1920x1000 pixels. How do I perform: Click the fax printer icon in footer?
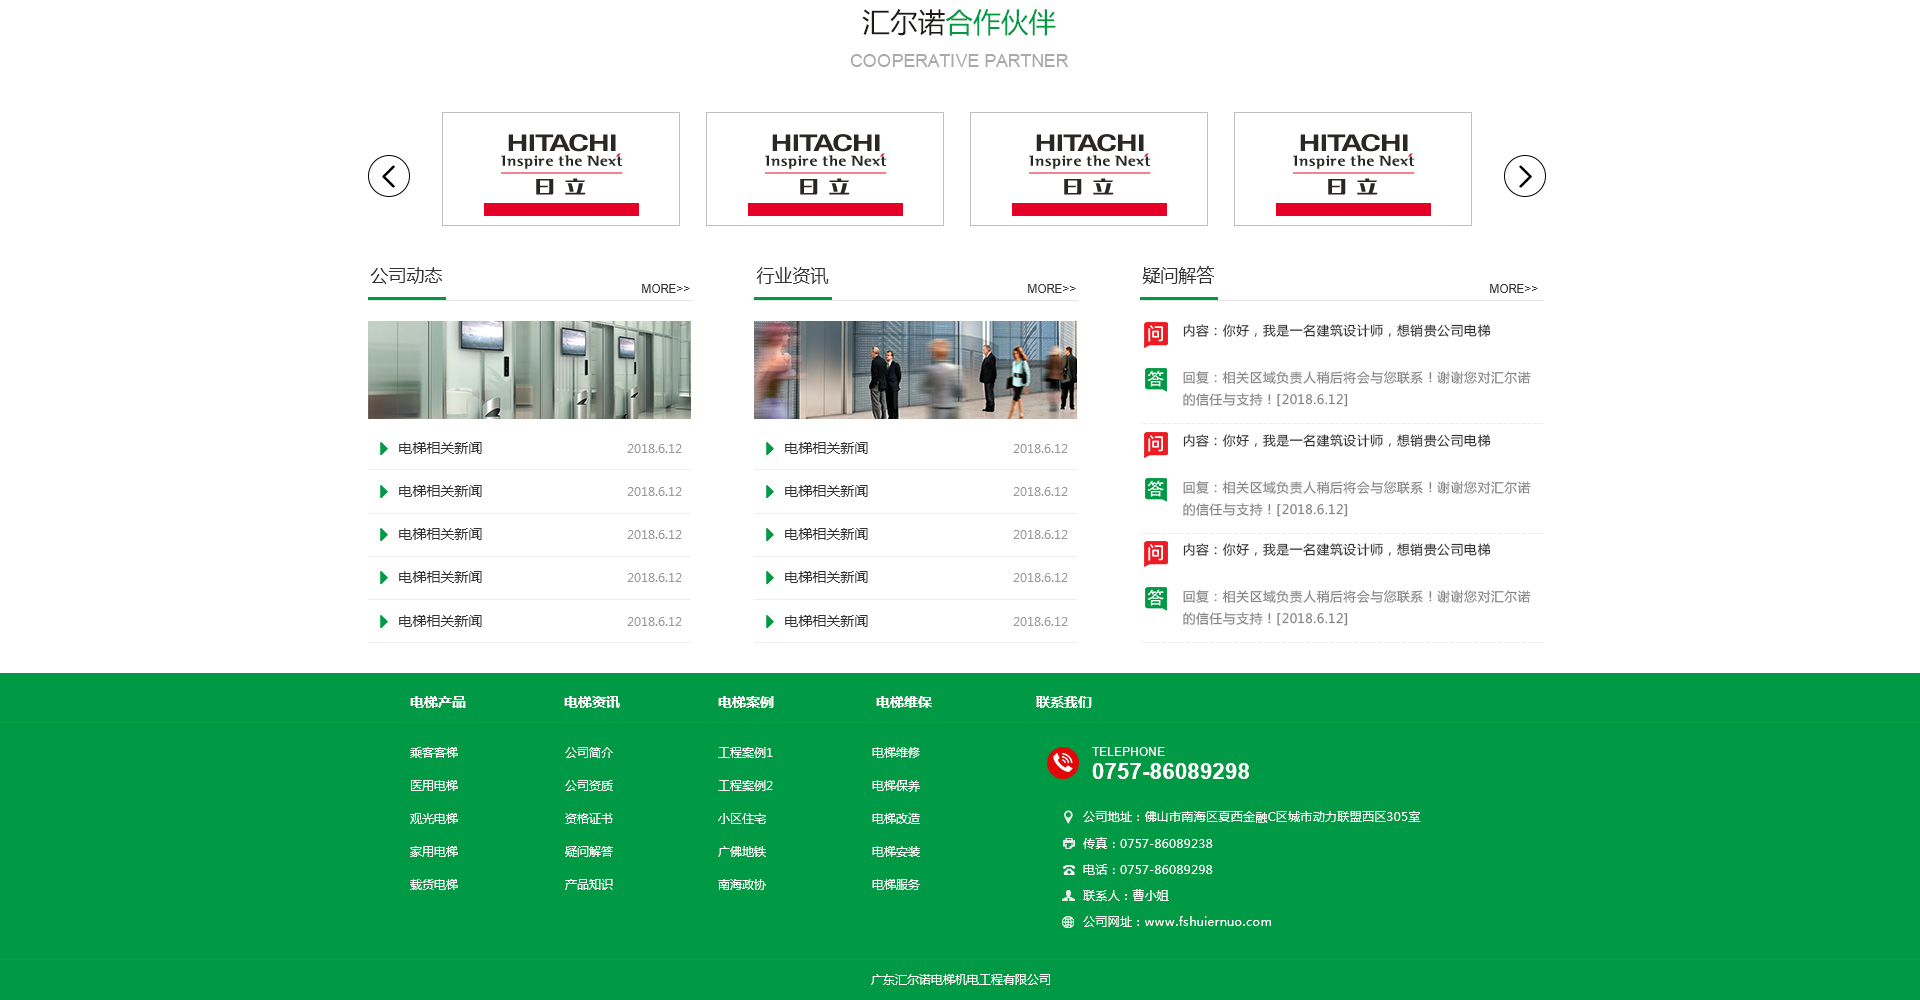[1068, 844]
